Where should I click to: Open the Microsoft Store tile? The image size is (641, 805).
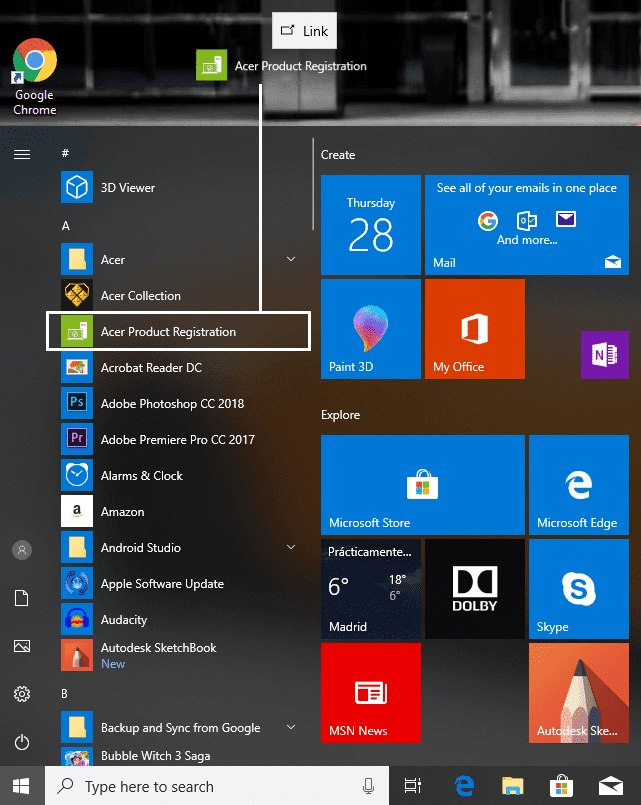(423, 485)
